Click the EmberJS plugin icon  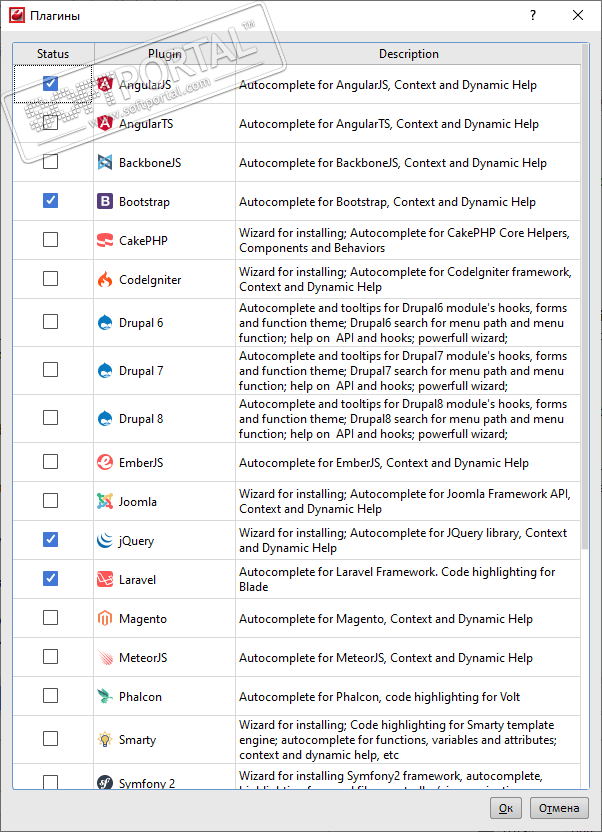[105, 462]
